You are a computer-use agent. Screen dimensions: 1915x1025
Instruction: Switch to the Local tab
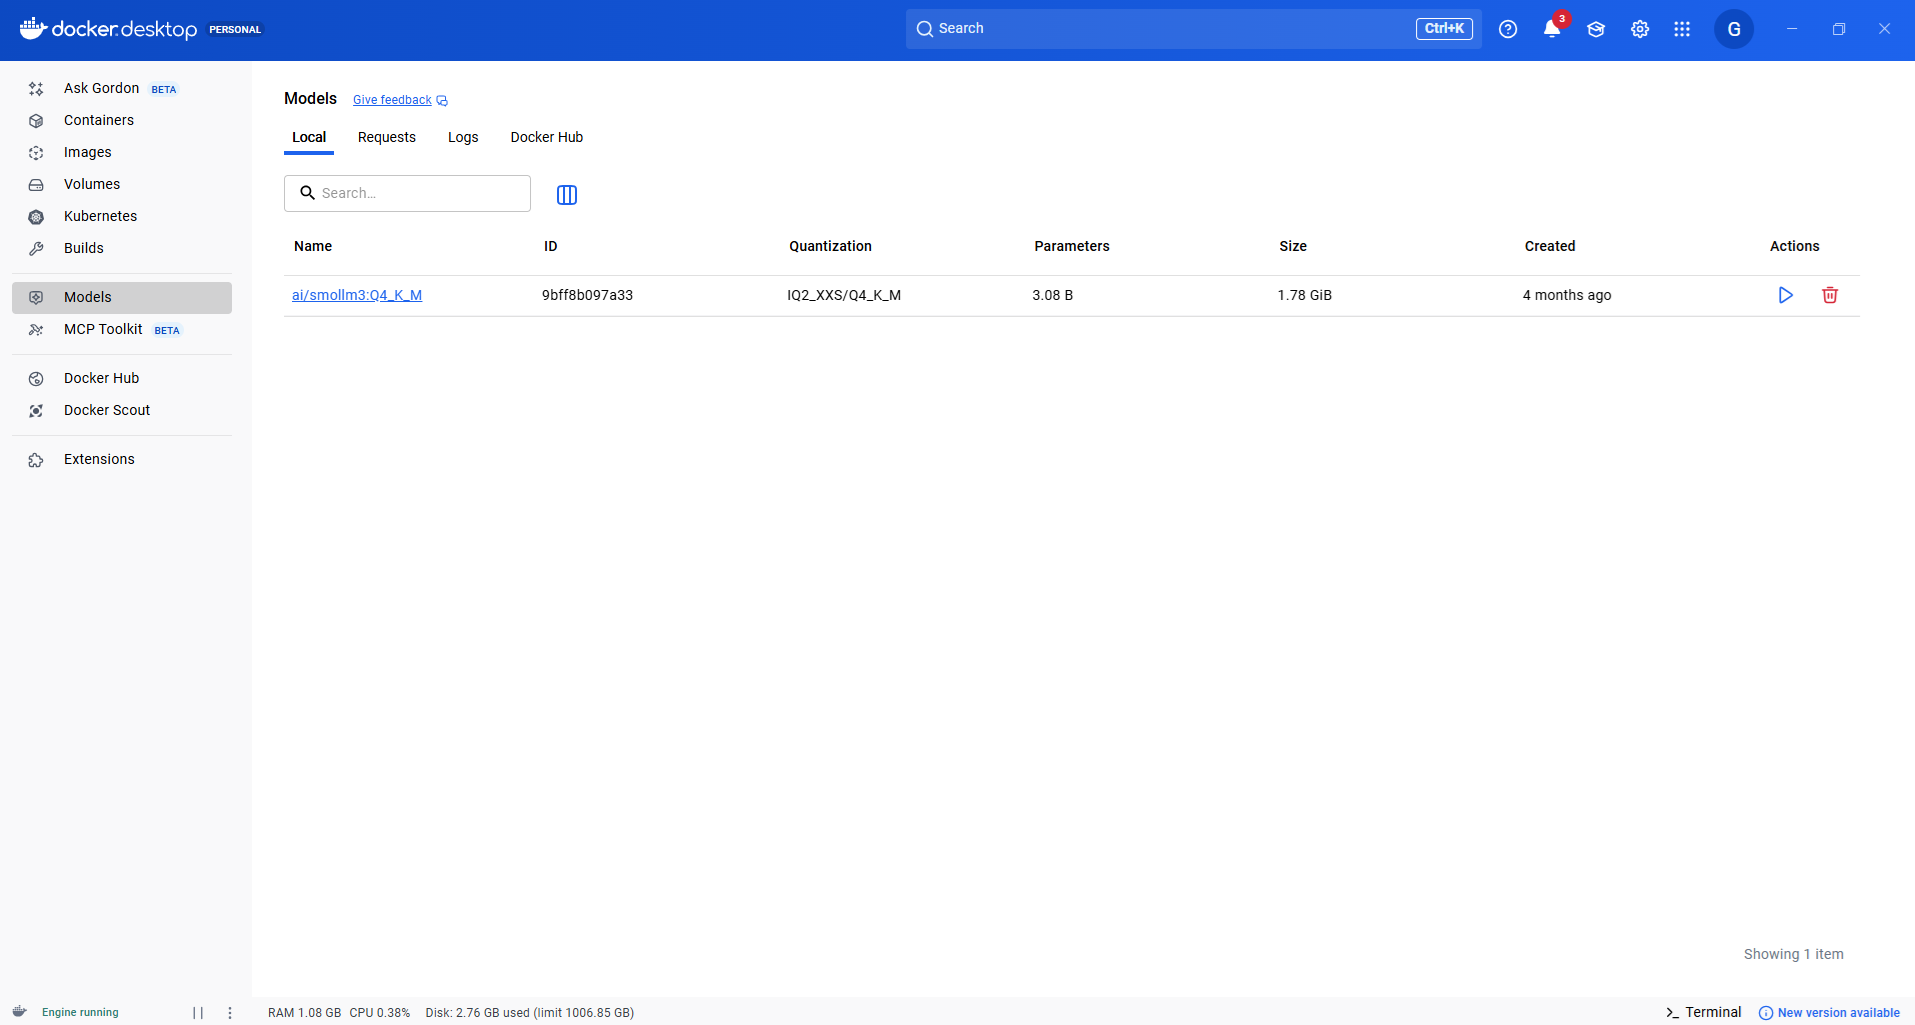(309, 137)
